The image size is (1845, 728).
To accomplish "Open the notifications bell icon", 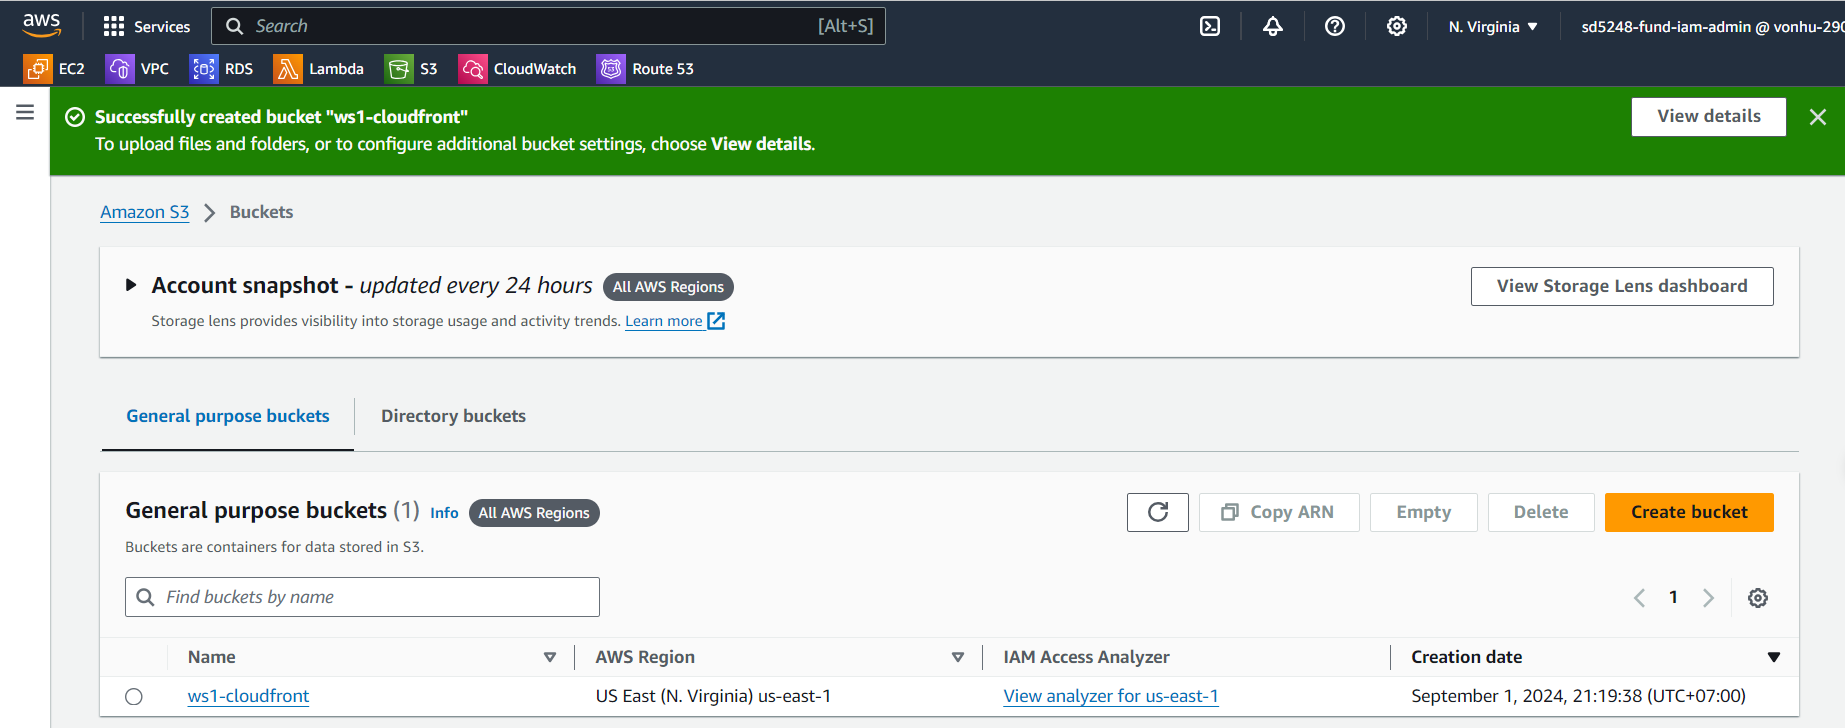I will point(1272,27).
